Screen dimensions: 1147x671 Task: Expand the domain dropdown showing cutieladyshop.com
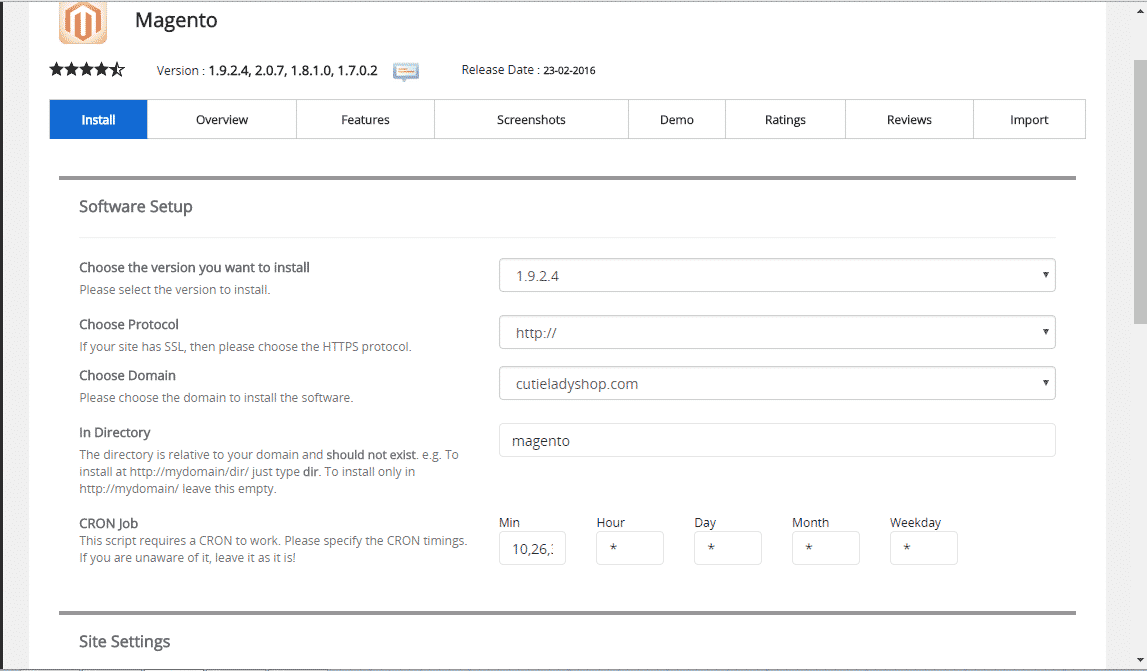777,383
